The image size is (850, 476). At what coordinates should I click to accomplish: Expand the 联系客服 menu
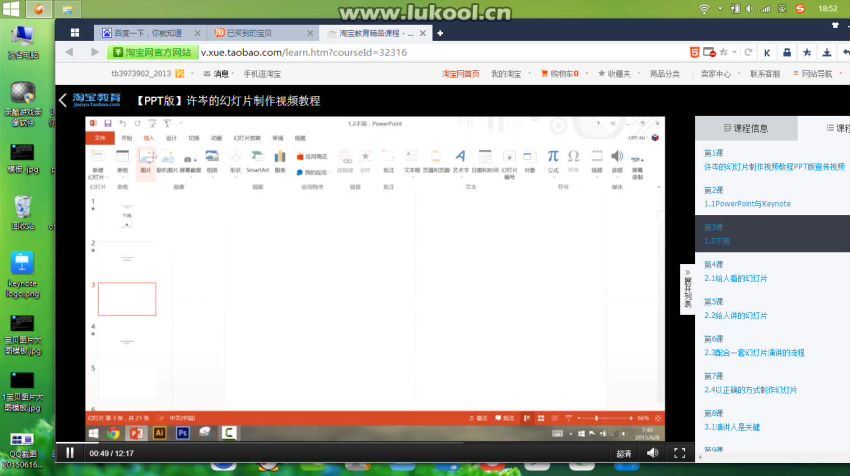pyautogui.click(x=765, y=74)
